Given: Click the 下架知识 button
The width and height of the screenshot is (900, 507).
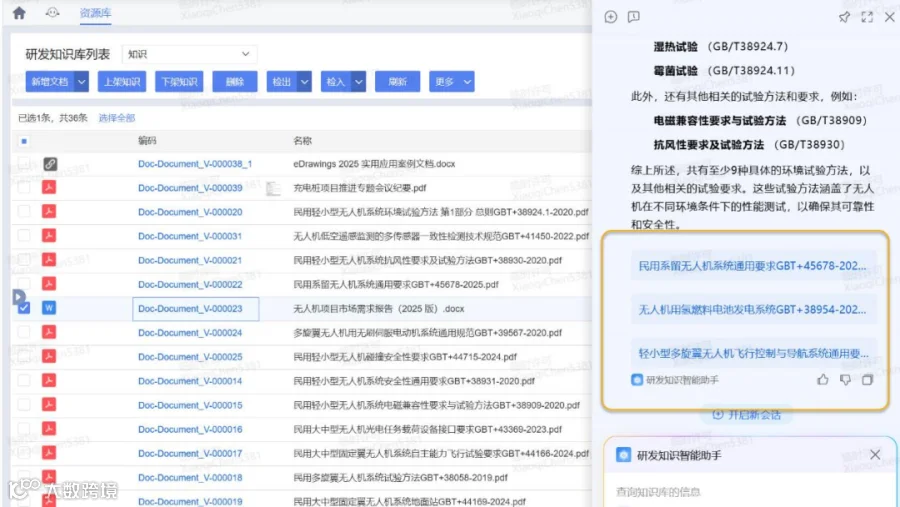Looking at the screenshot, I should click(x=179, y=82).
